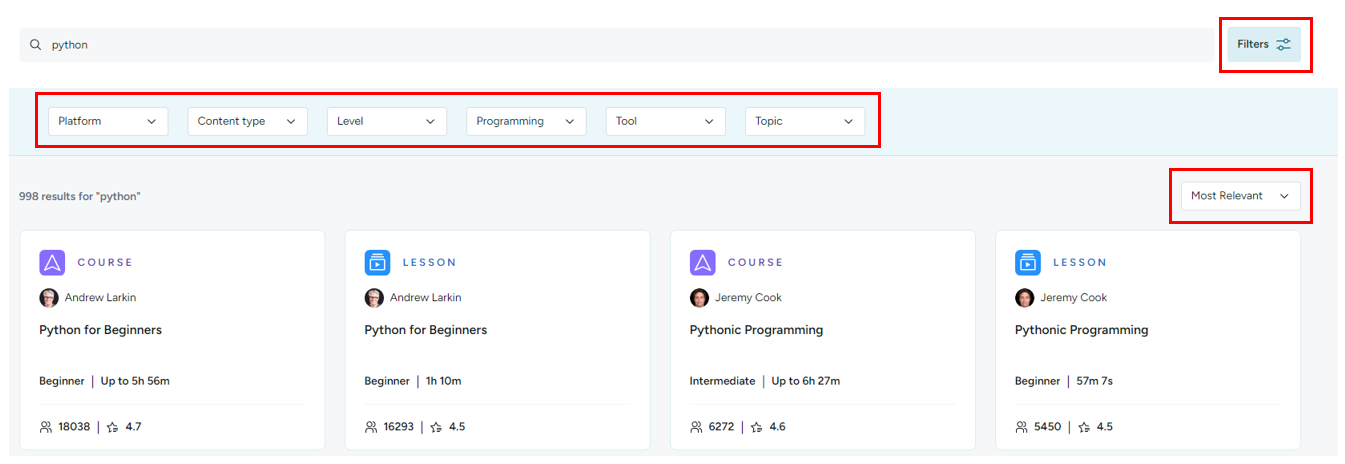Click the blue Lesson icon on second card

(x=377, y=263)
